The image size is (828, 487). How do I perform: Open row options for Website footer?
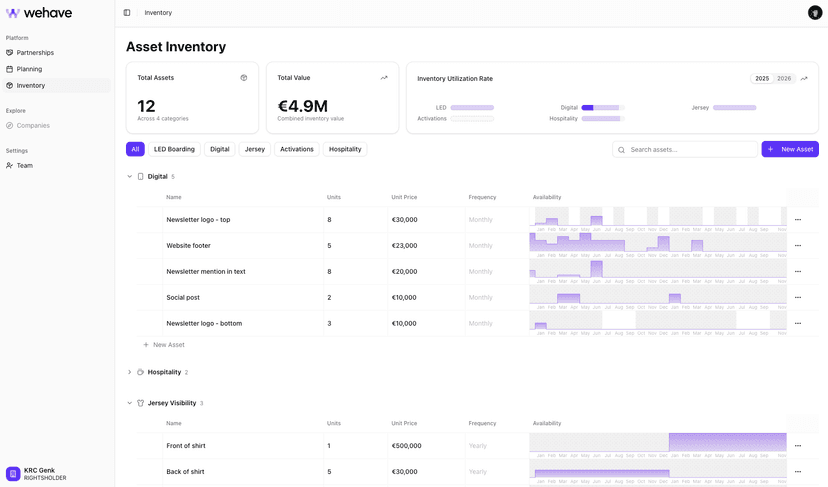click(797, 246)
